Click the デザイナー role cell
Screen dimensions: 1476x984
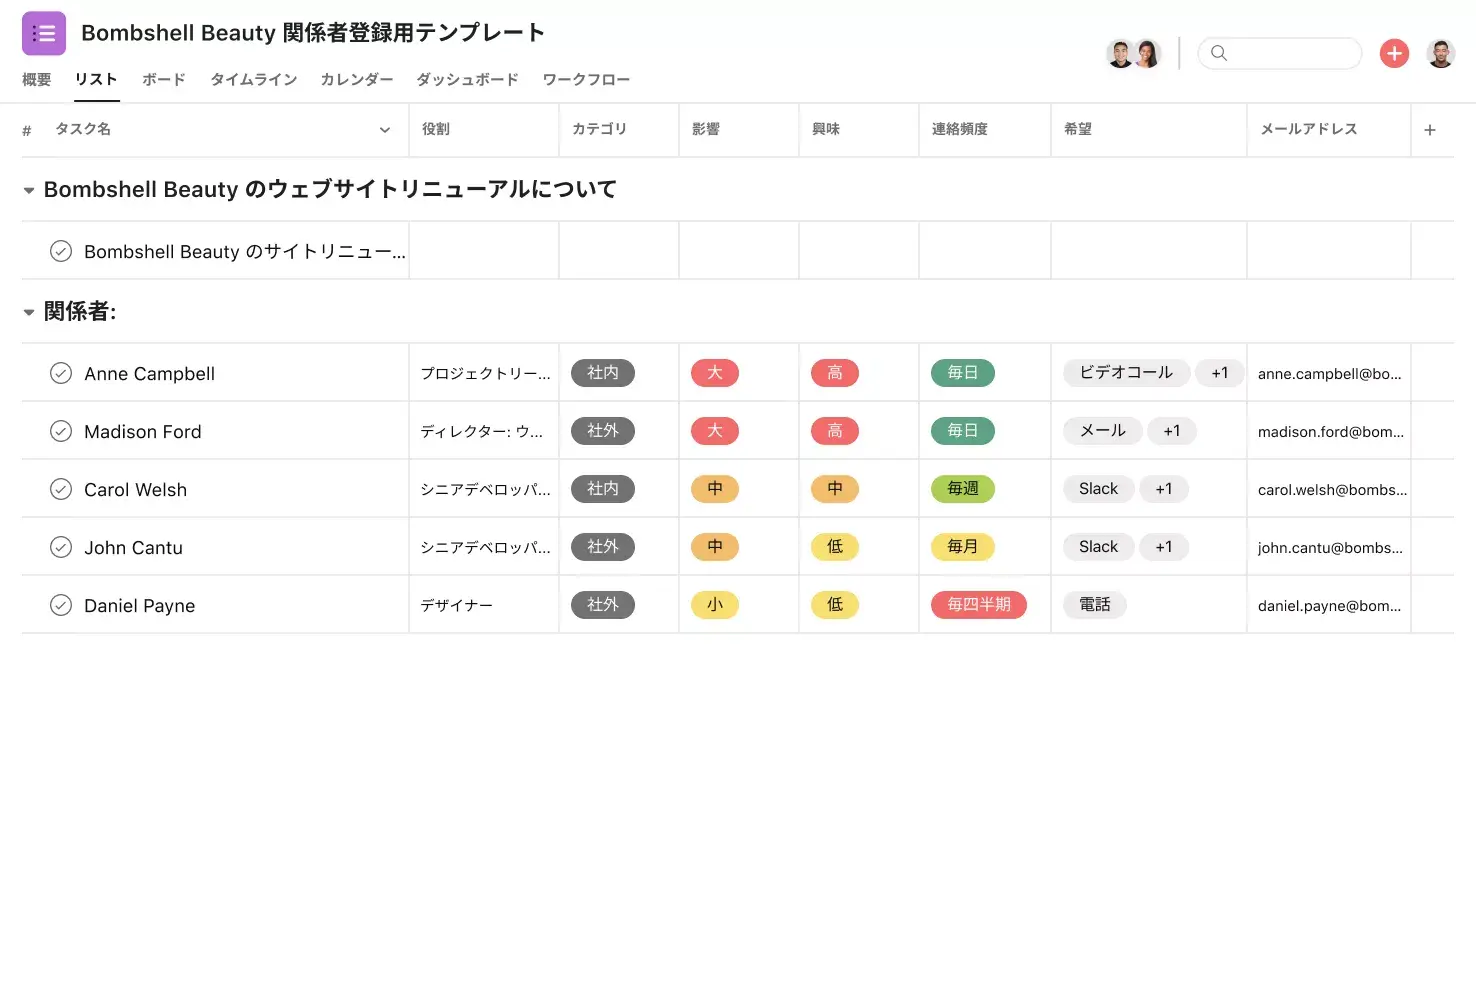[484, 605]
